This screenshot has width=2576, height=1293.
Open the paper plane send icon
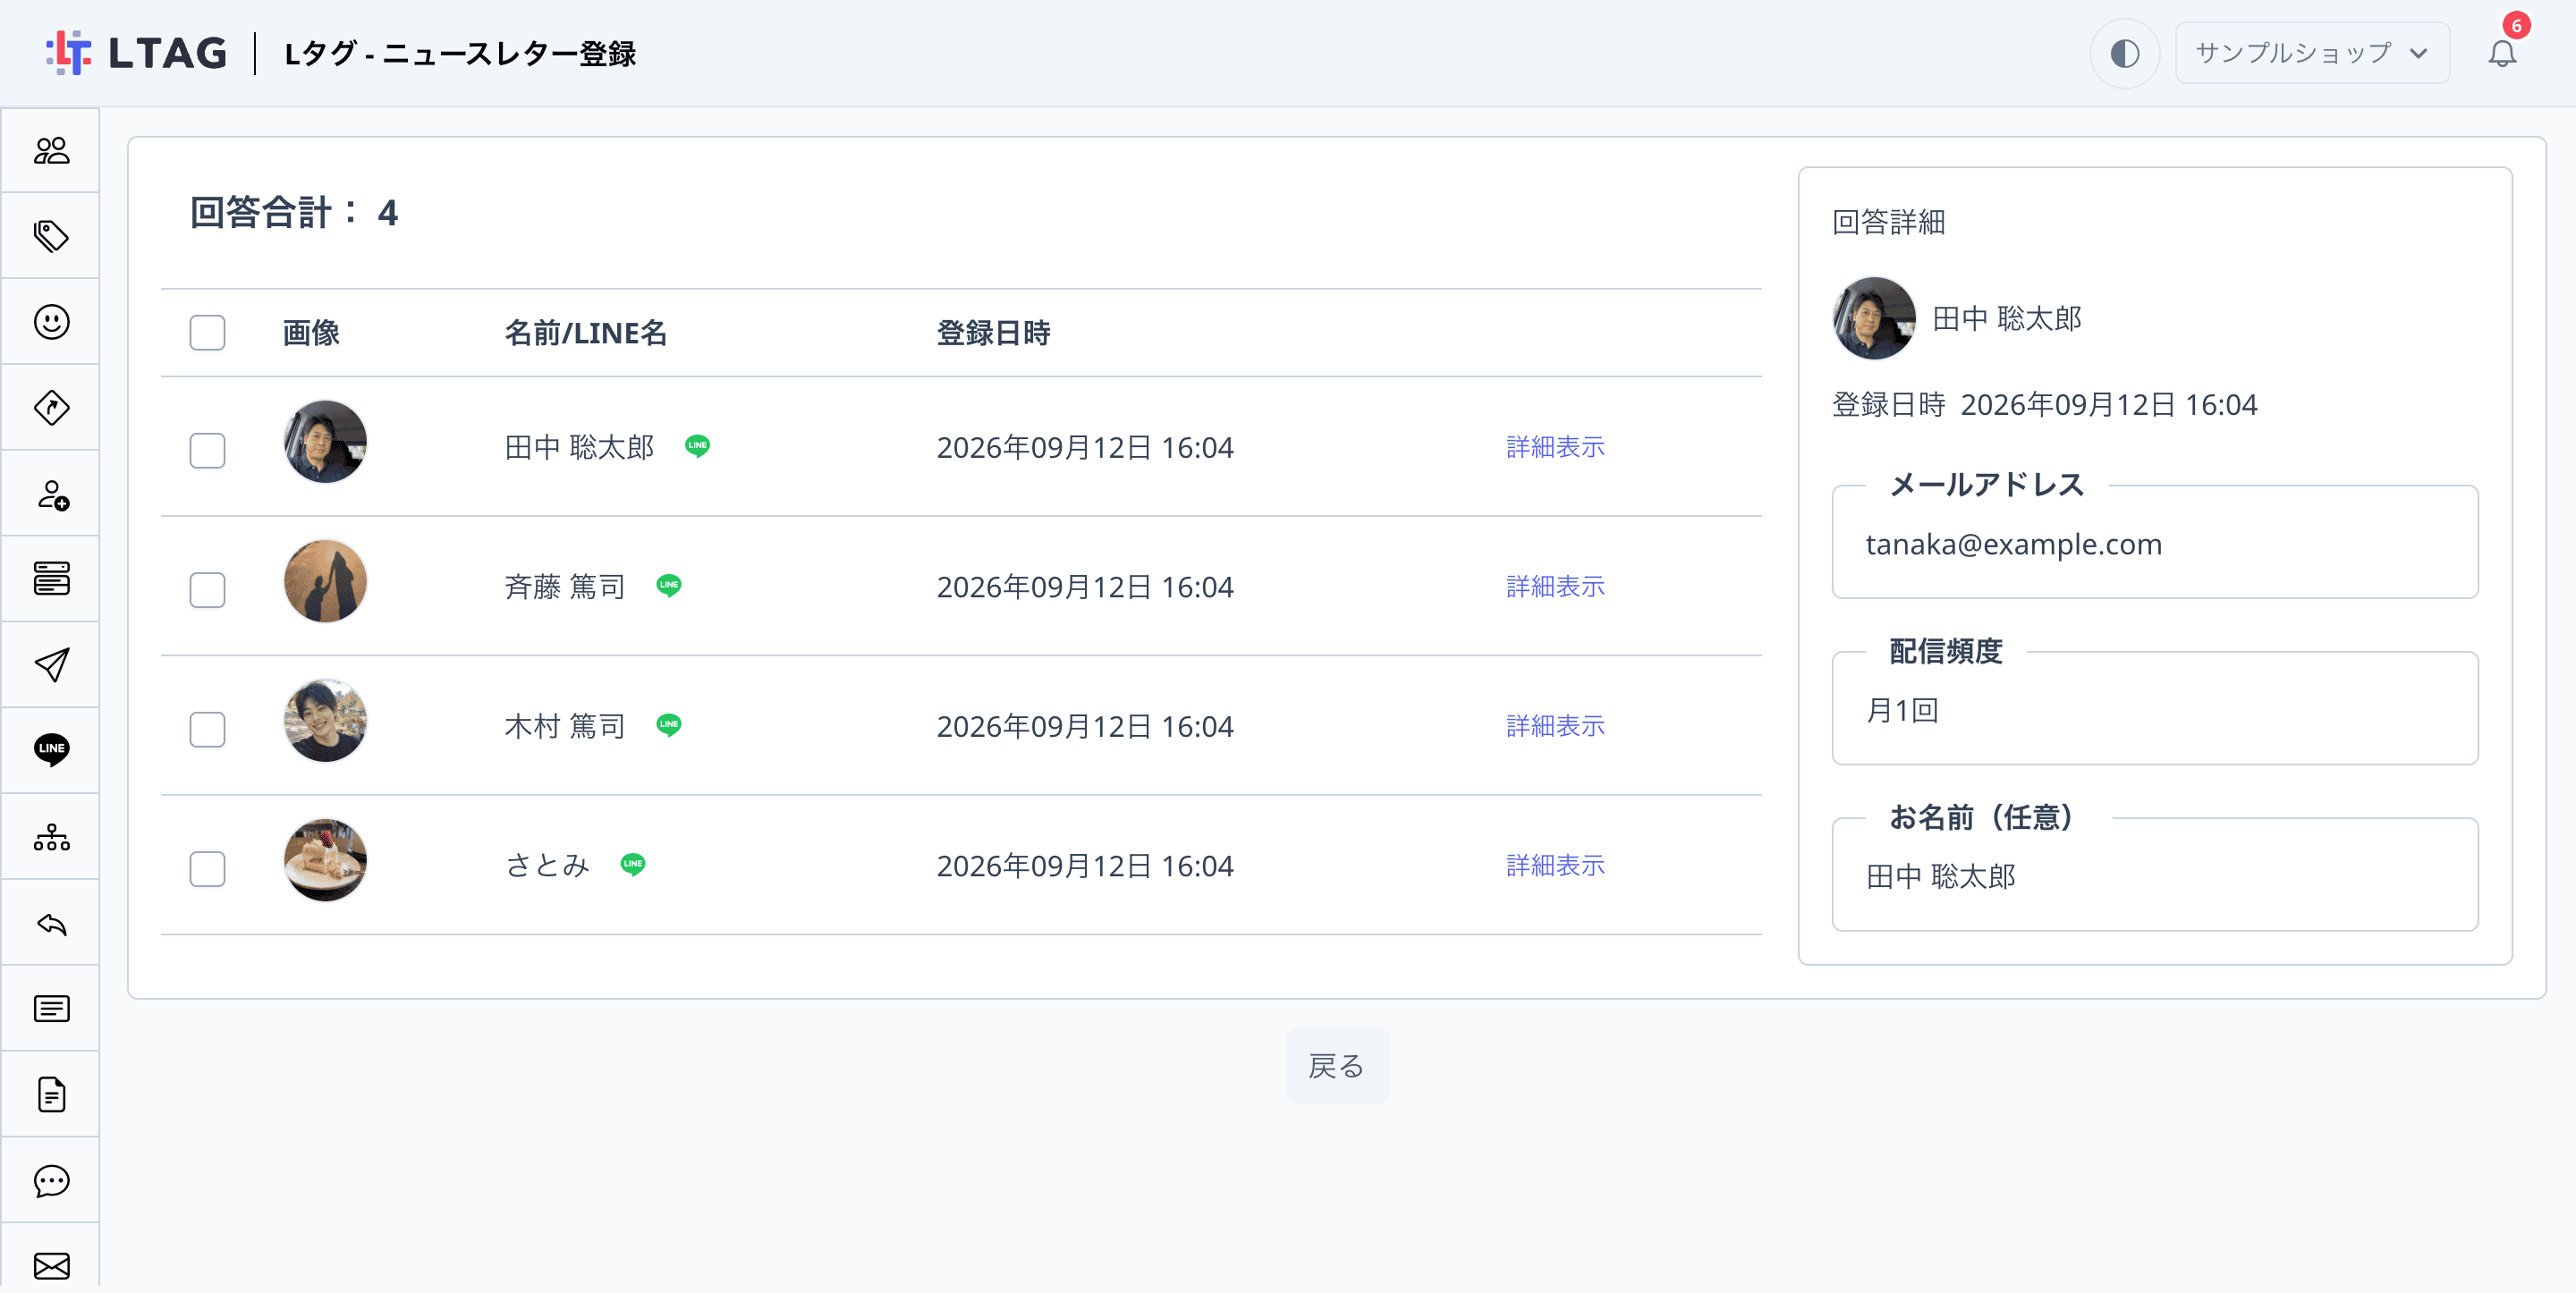(x=51, y=665)
